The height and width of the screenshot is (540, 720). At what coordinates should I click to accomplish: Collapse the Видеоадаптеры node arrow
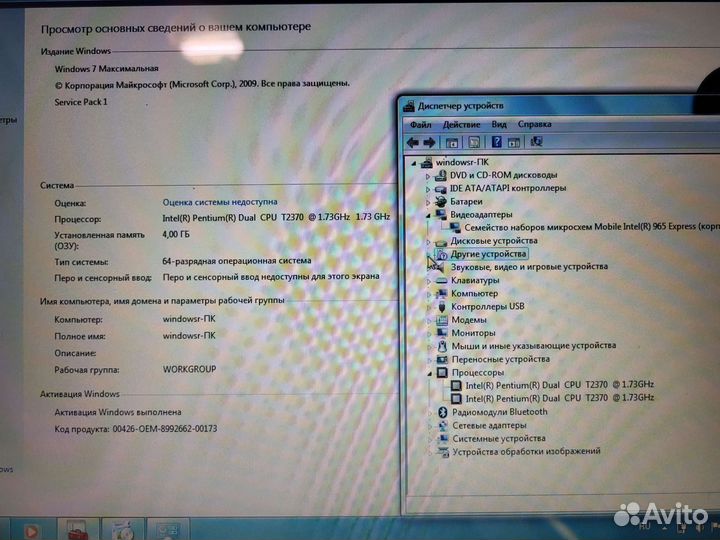(x=428, y=215)
